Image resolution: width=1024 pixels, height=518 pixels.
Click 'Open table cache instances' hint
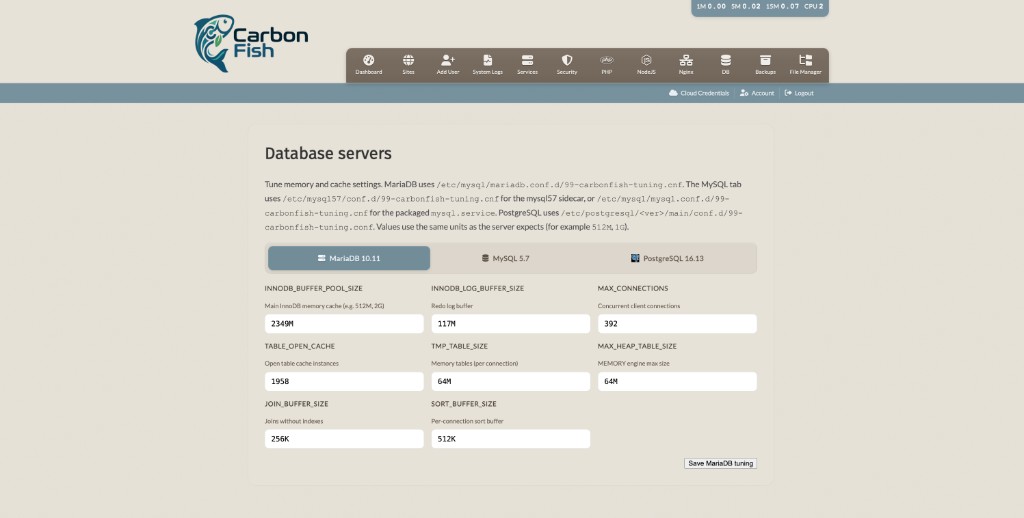click(x=302, y=363)
